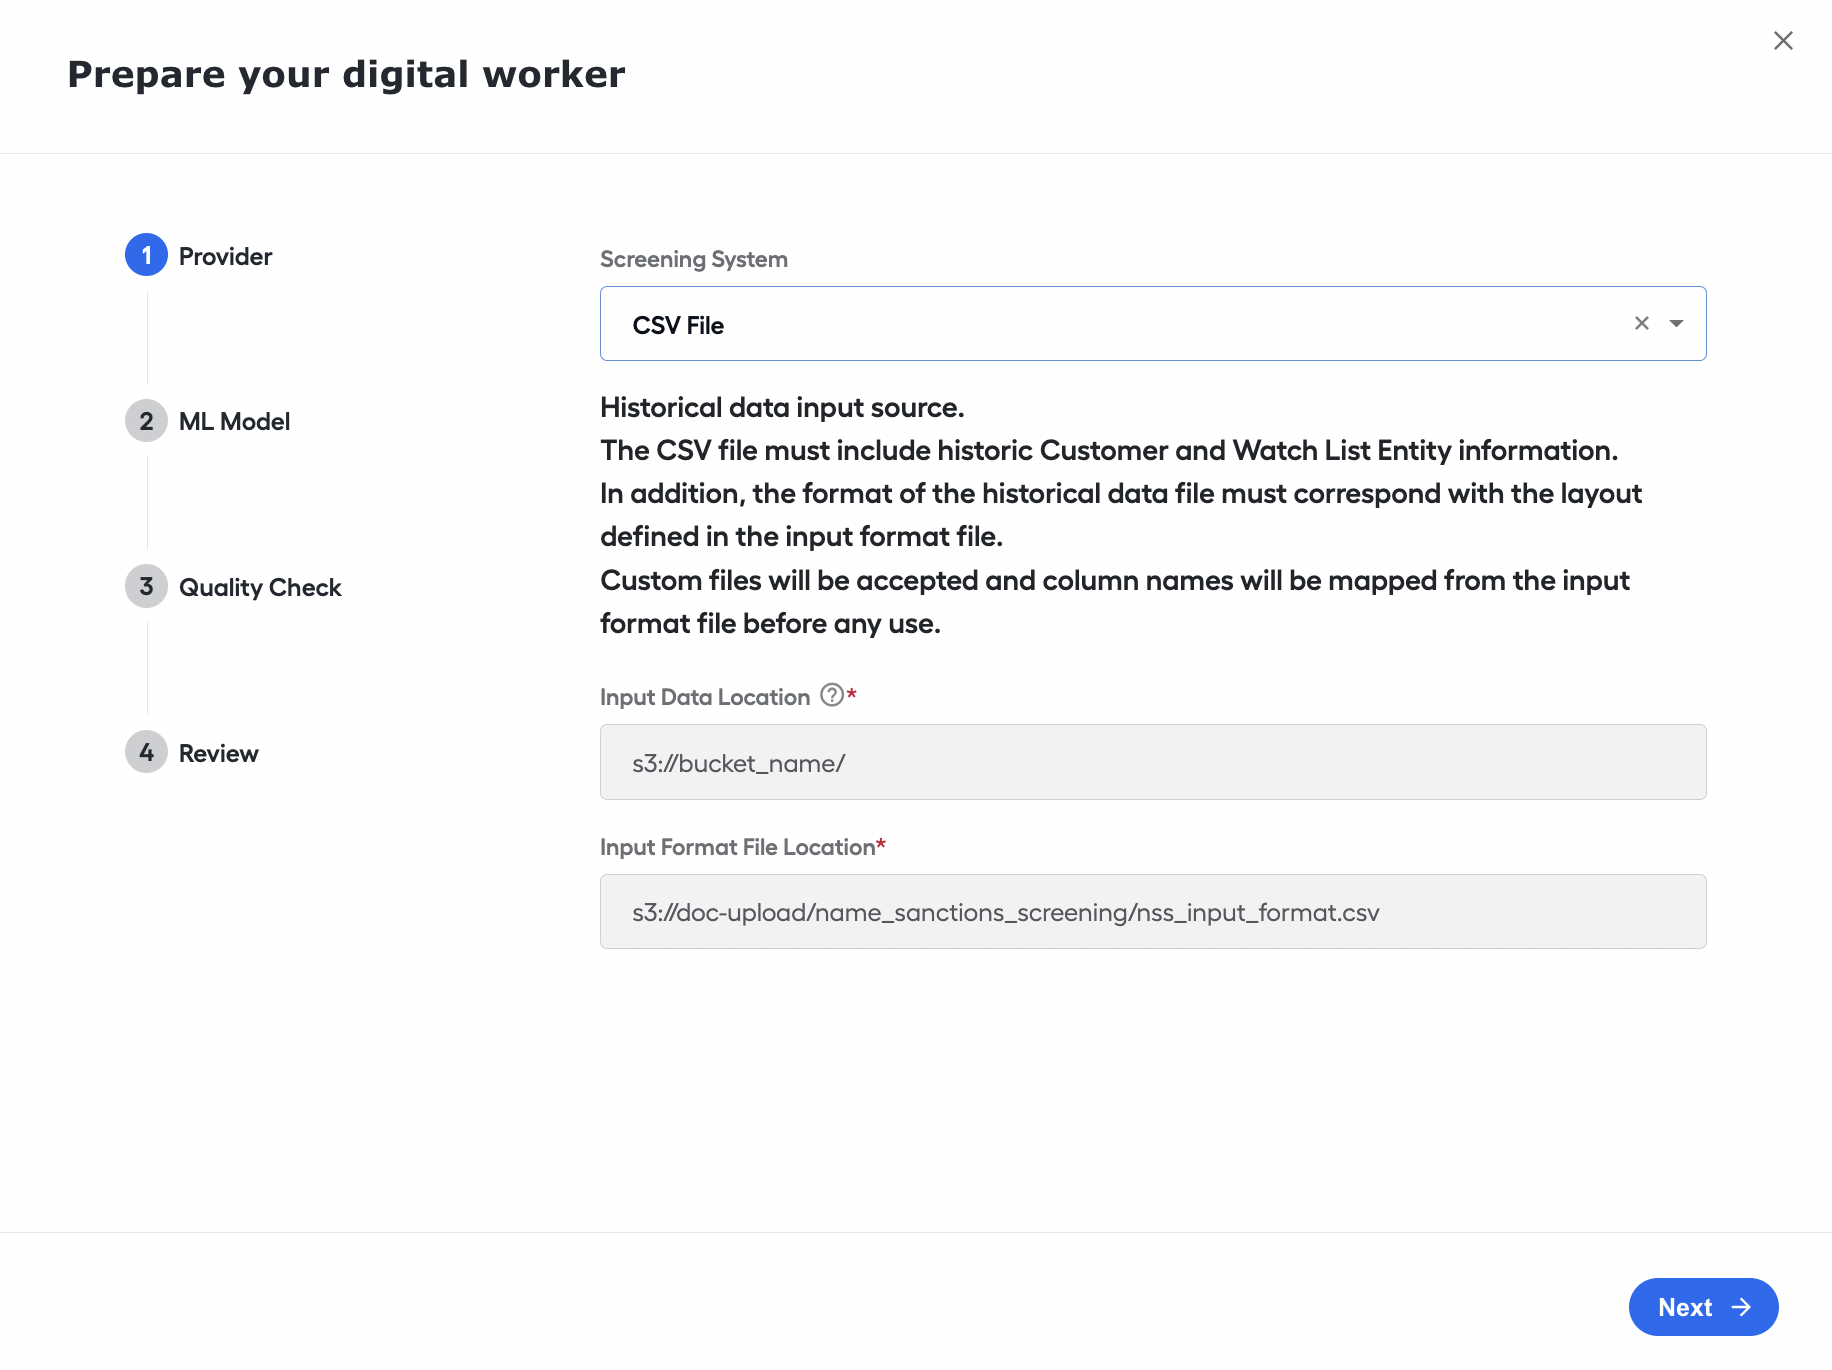The height and width of the screenshot is (1370, 1832).
Task: Click the Screening System label
Action: (x=694, y=260)
